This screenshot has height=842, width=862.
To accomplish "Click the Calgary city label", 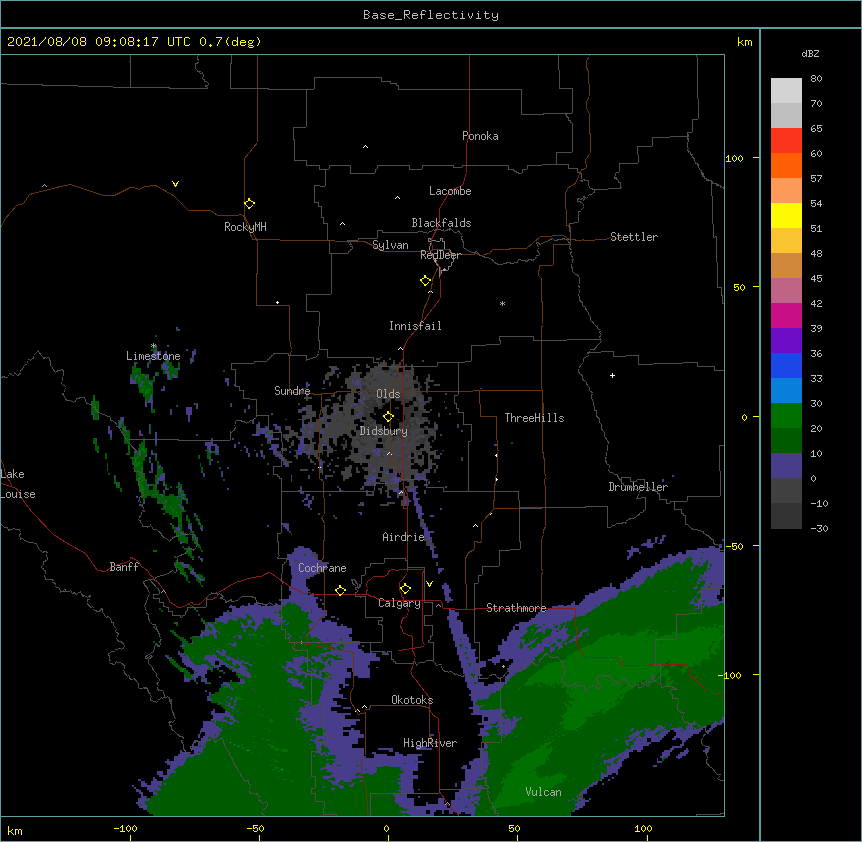I will (400, 603).
